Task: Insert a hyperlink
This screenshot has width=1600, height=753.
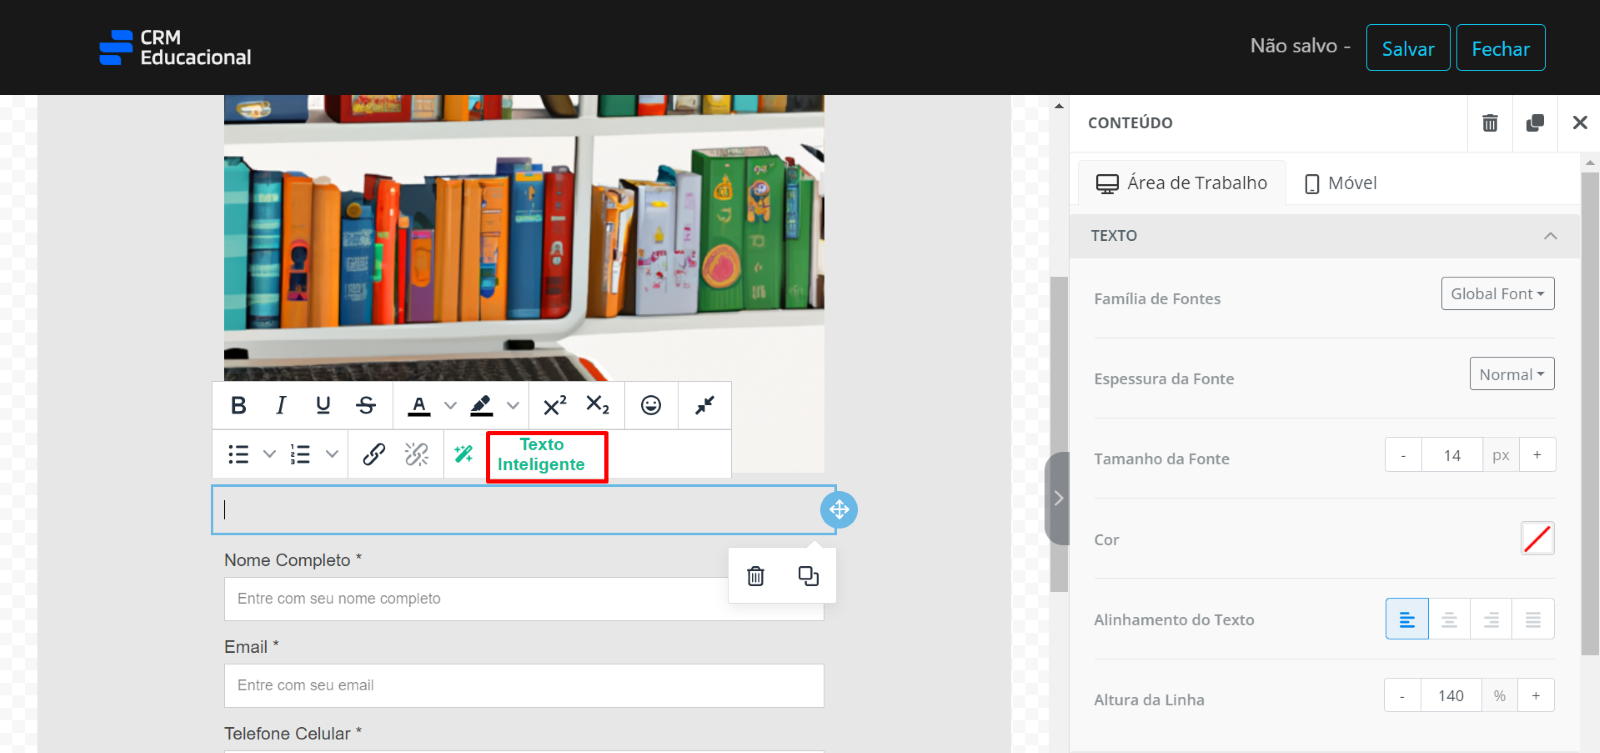Action: (374, 454)
